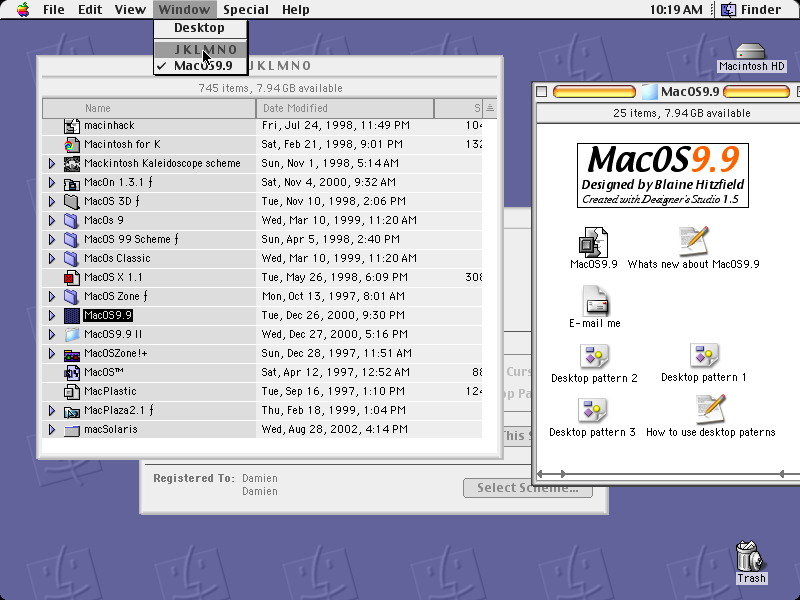
Task: Expand the MacOn 1.3.1 ƒ disclosure triangle
Action: point(52,183)
